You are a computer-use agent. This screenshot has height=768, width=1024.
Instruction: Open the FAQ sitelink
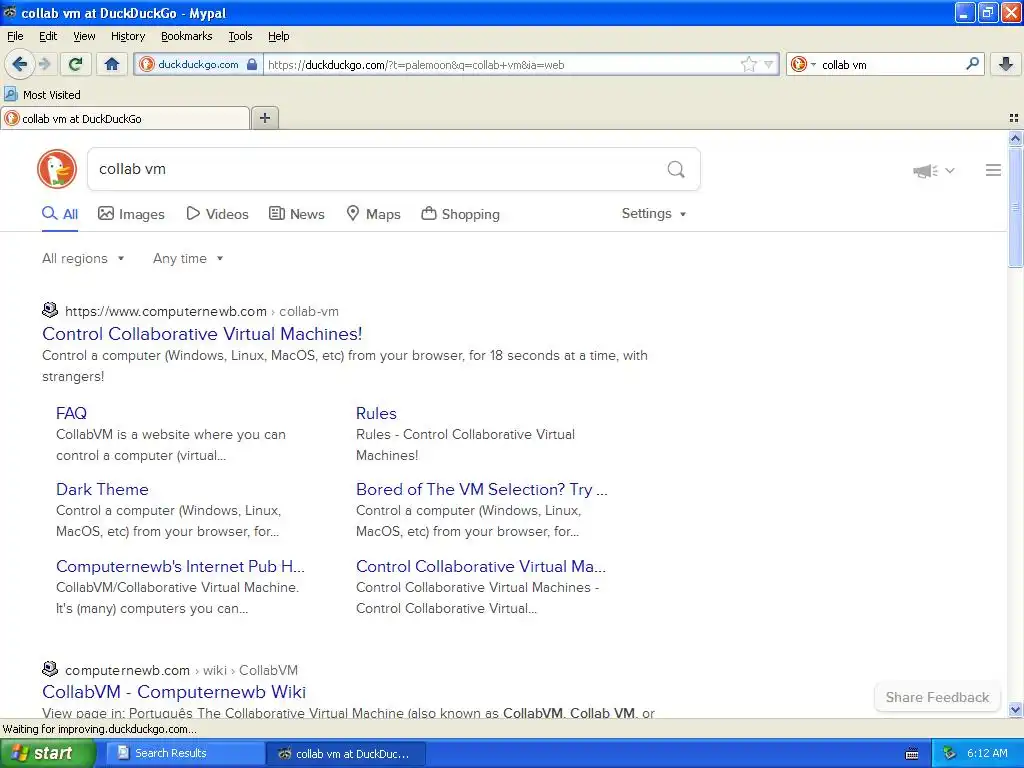71,413
